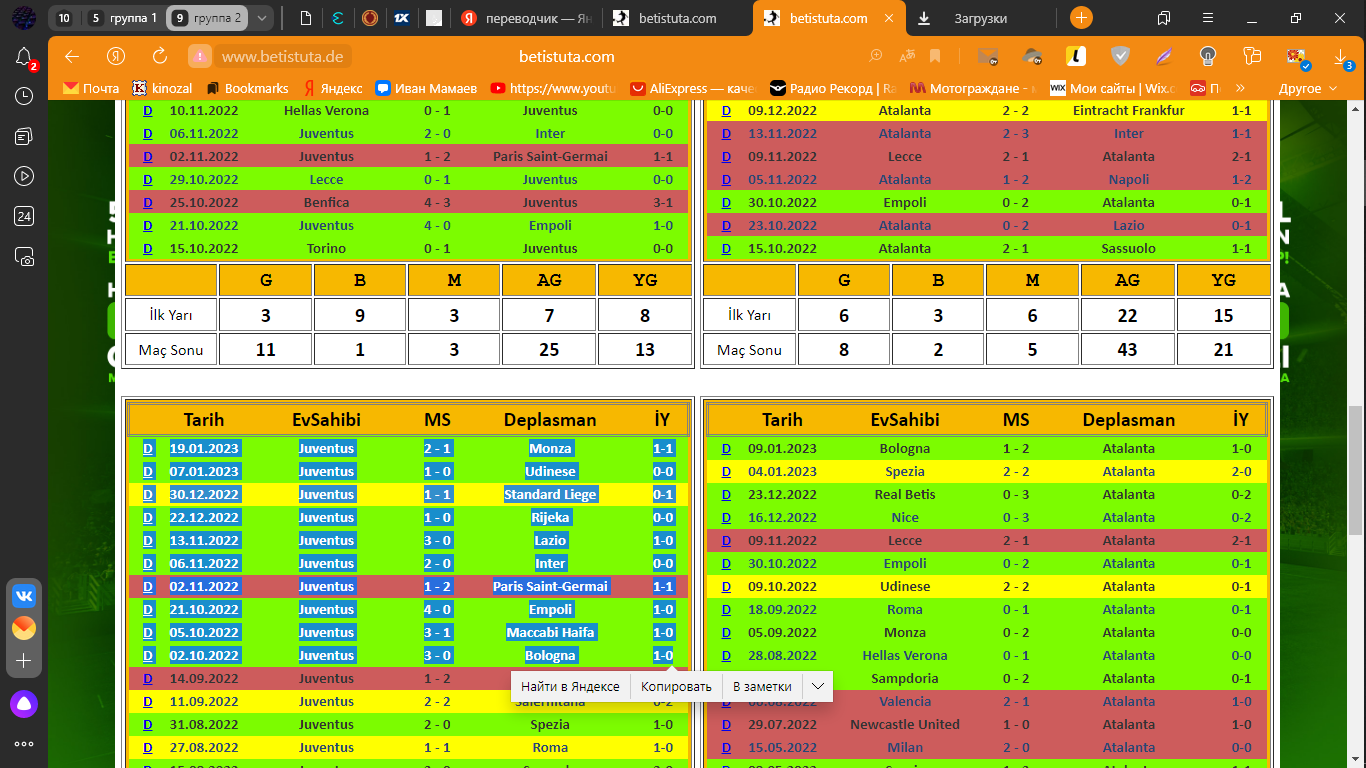Take a screenshot with camera sidebar icon

(24, 256)
